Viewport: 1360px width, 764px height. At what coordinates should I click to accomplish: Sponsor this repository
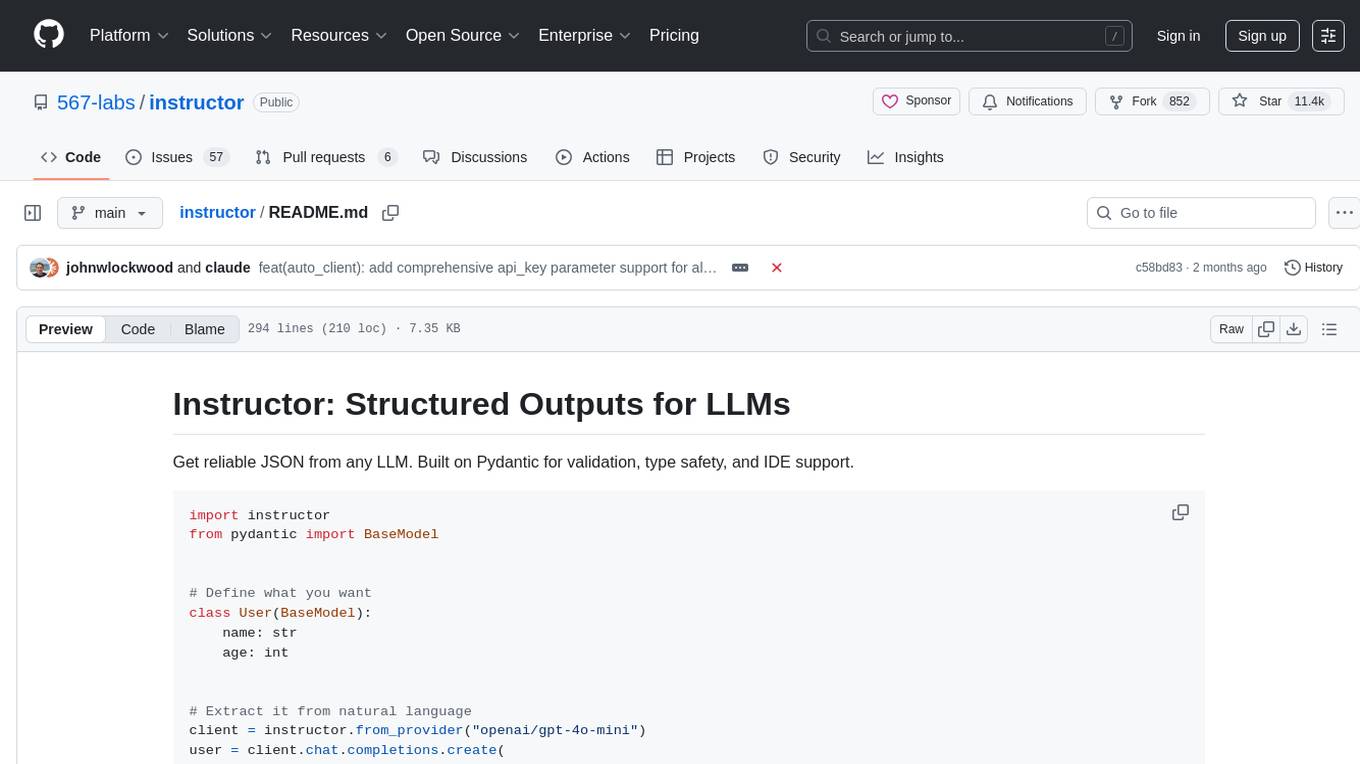pos(916,101)
